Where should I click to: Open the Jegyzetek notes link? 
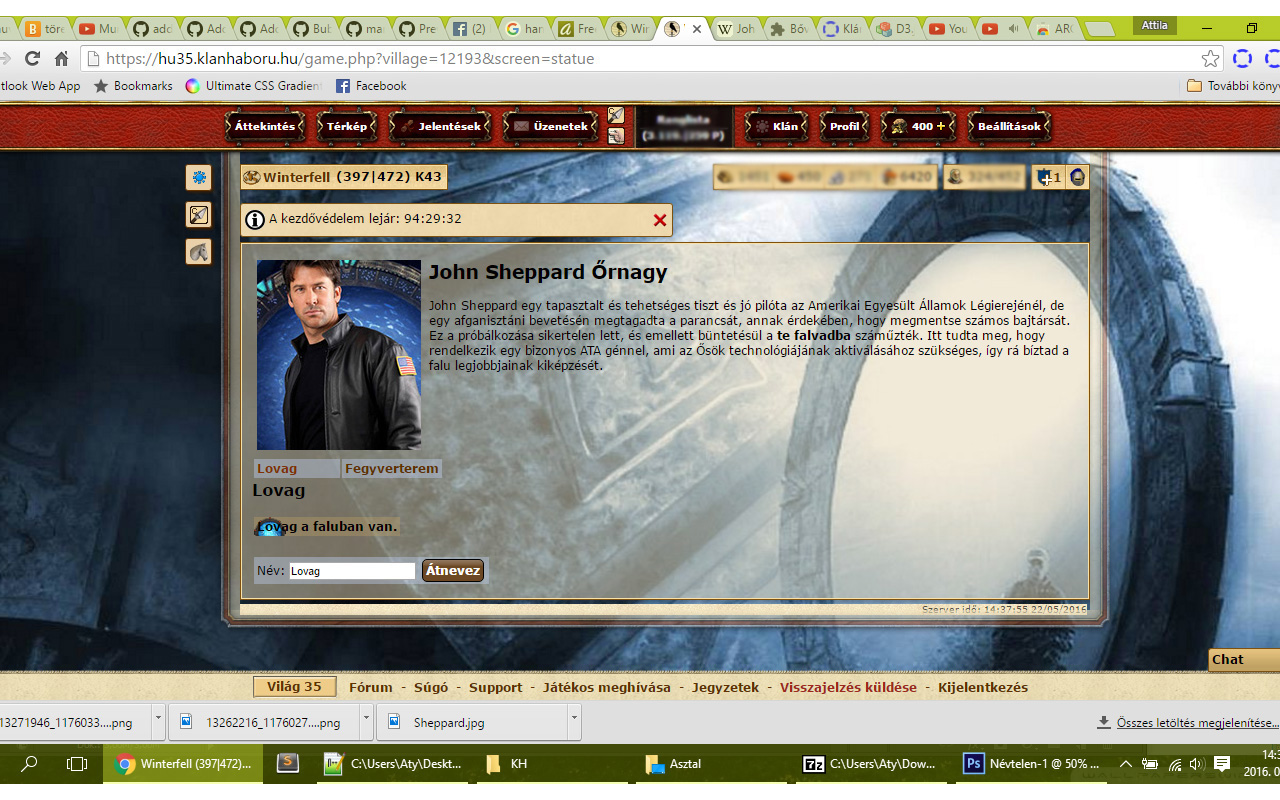pyautogui.click(x=726, y=688)
